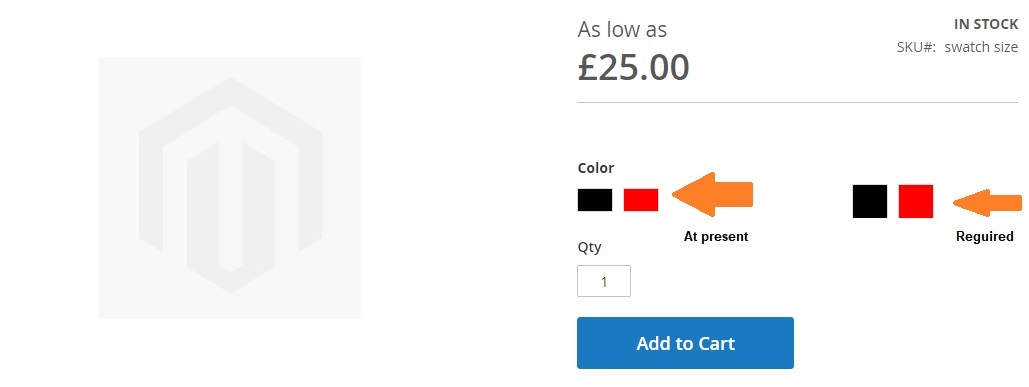
Task: Select the small black Color swatch
Action: pos(595,200)
